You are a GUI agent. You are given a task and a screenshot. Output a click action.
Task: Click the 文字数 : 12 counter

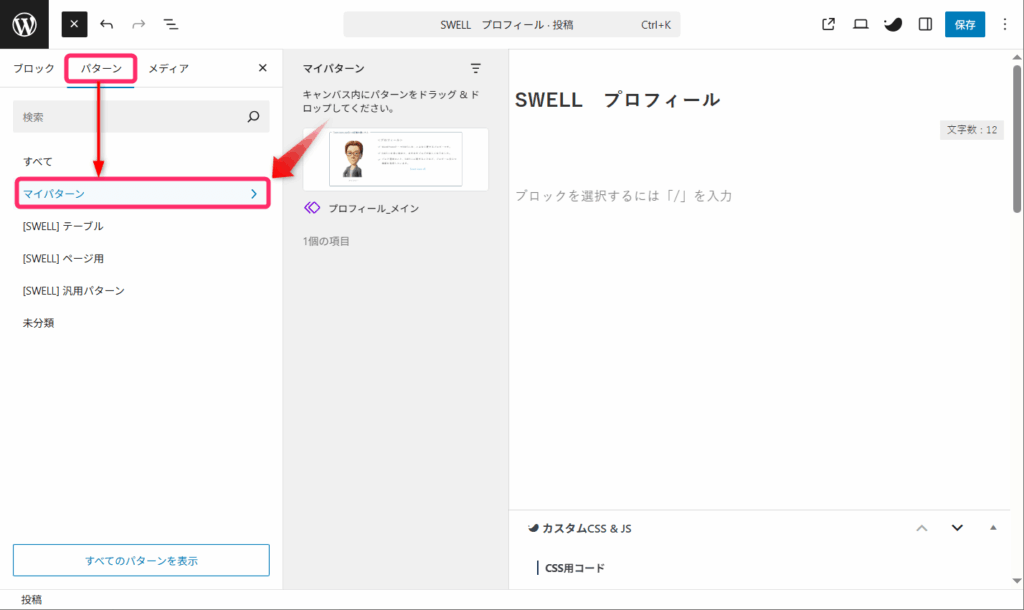[972, 130]
